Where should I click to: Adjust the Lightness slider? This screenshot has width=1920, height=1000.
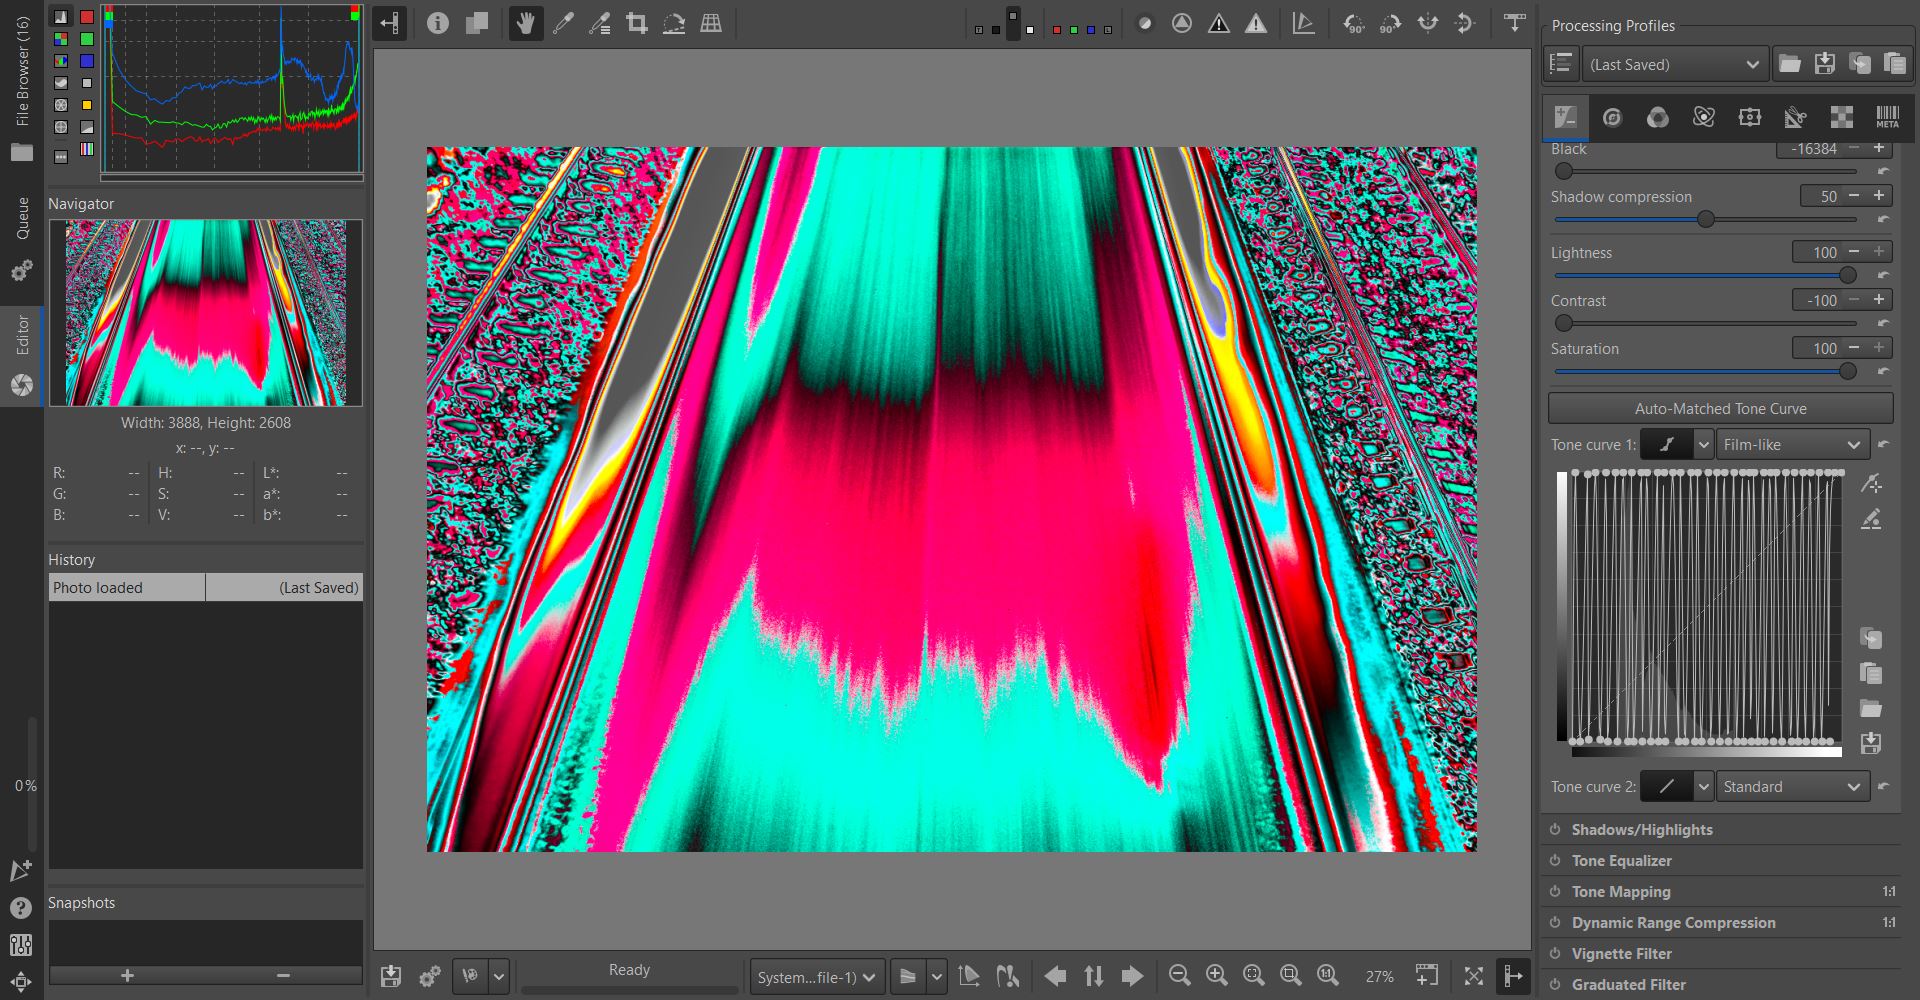[x=1706, y=275]
